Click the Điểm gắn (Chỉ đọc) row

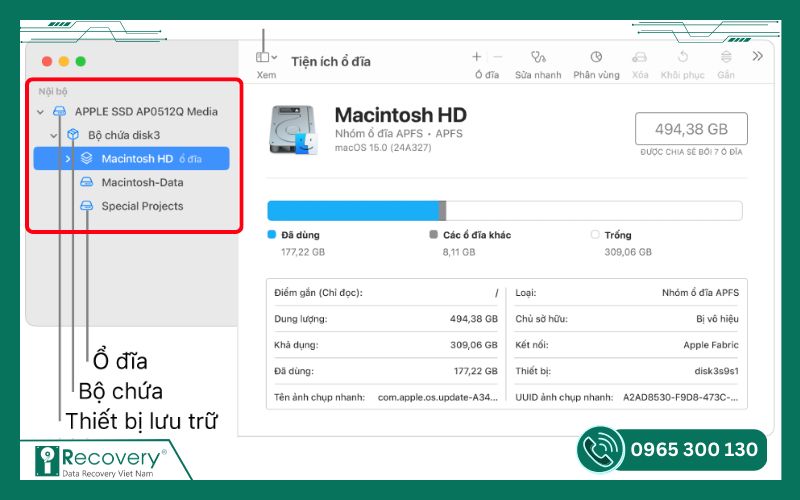pos(386,293)
